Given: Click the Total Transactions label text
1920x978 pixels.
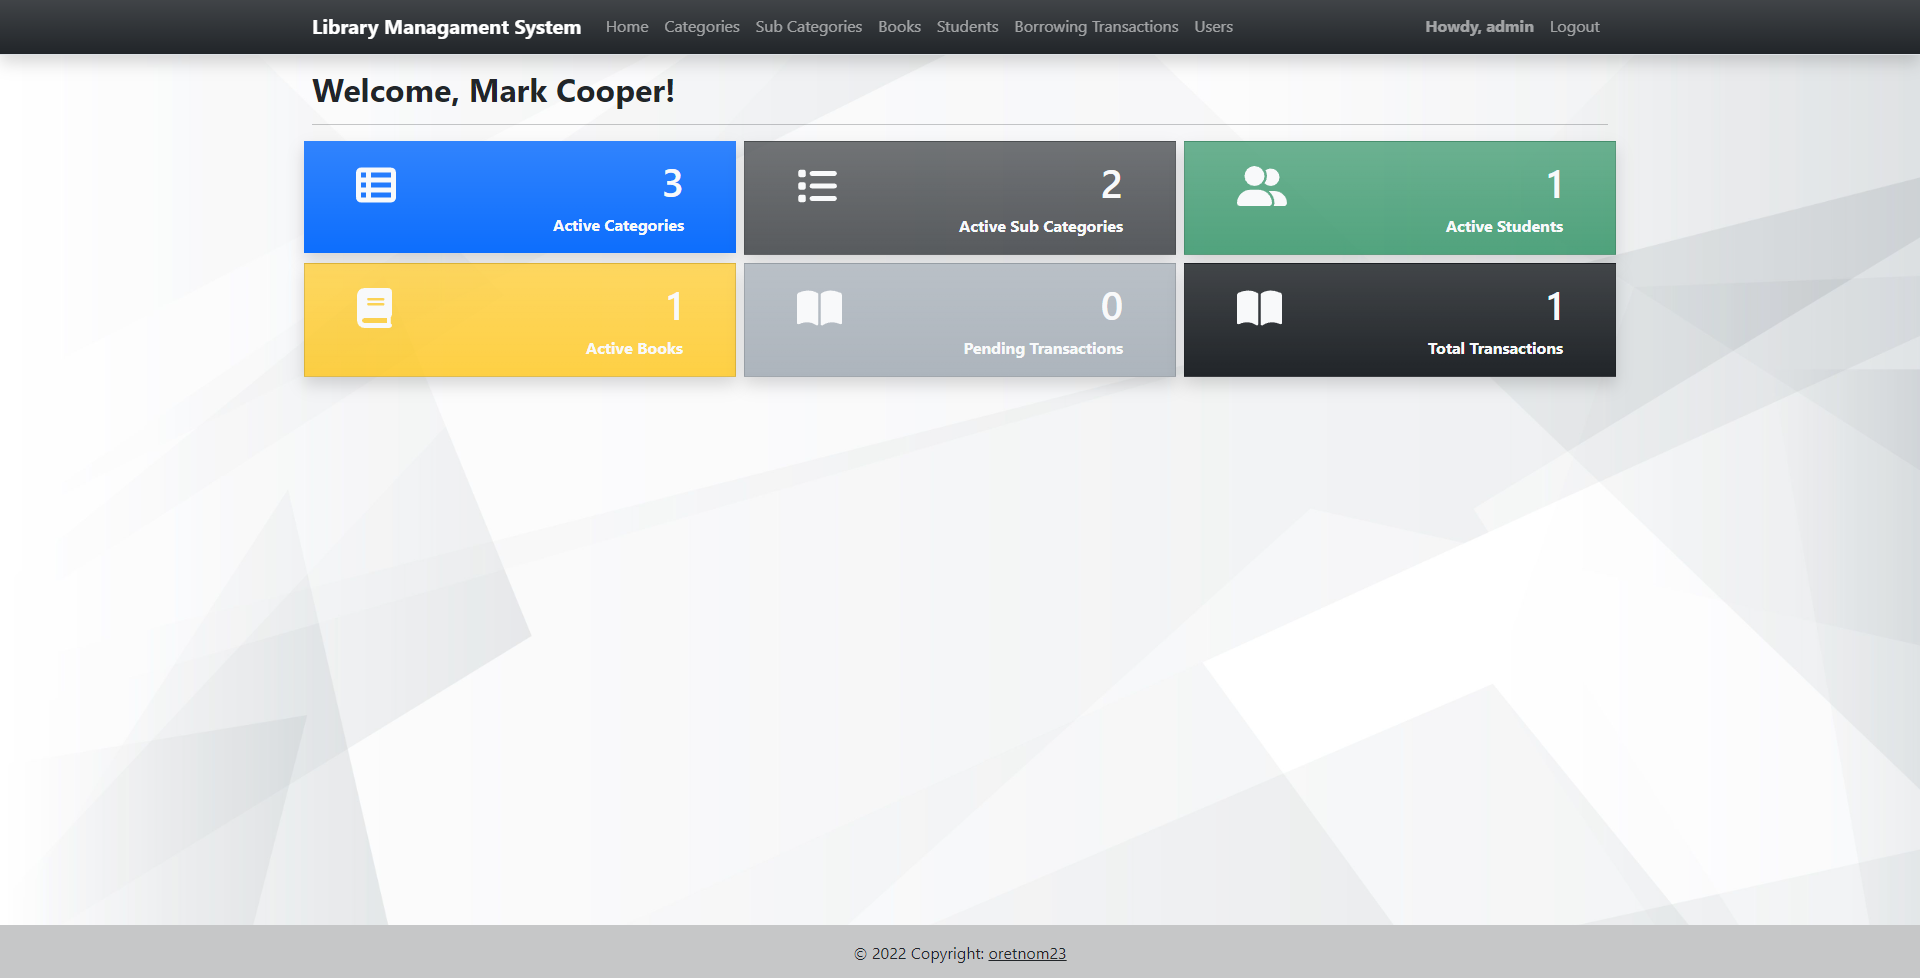Looking at the screenshot, I should [x=1495, y=349].
